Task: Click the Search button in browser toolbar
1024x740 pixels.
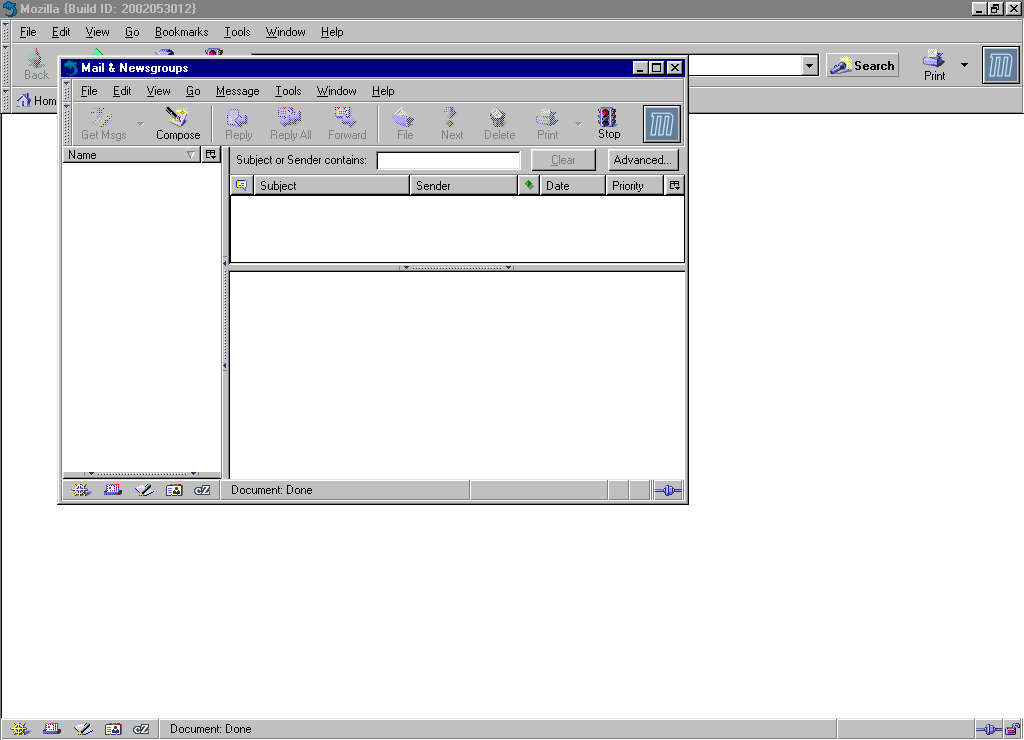Action: 862,66
